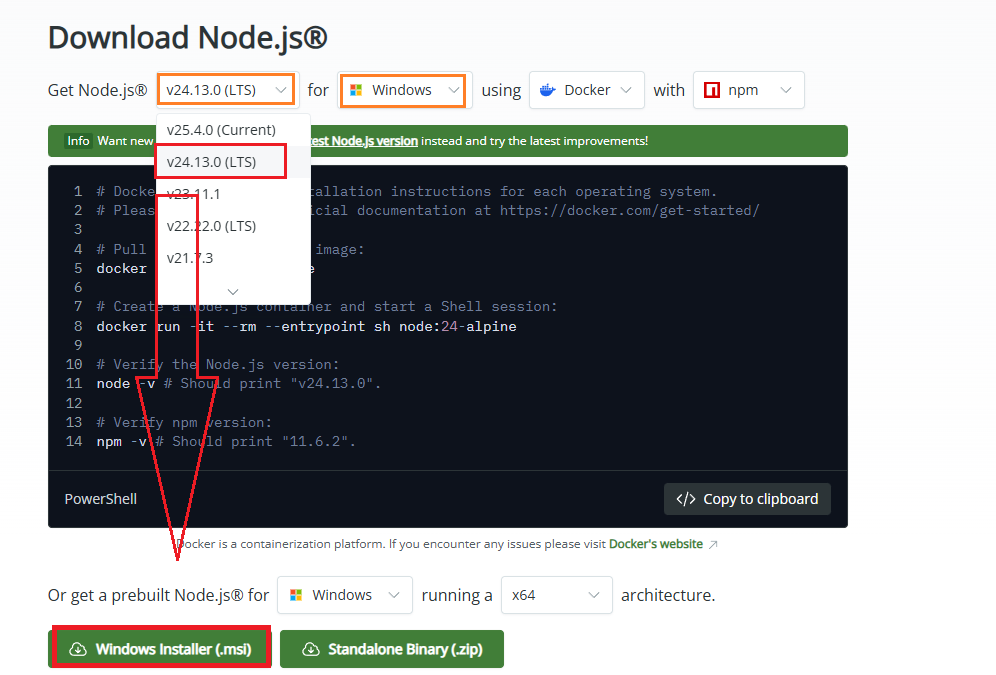Click the download icon on Standalone Binary button
Image resolution: width=996 pixels, height=675 pixels.
point(311,649)
